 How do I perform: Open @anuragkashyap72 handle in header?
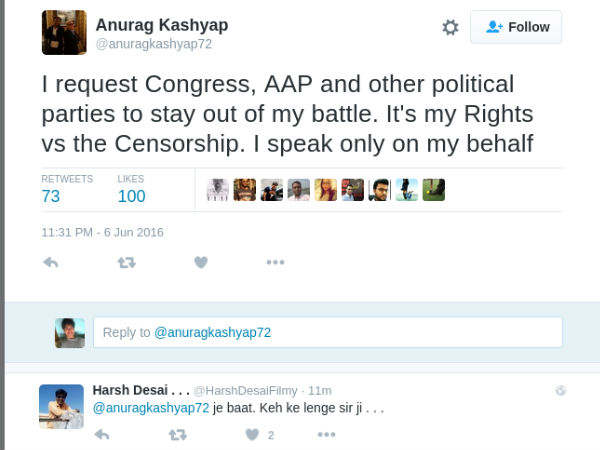(x=153, y=44)
